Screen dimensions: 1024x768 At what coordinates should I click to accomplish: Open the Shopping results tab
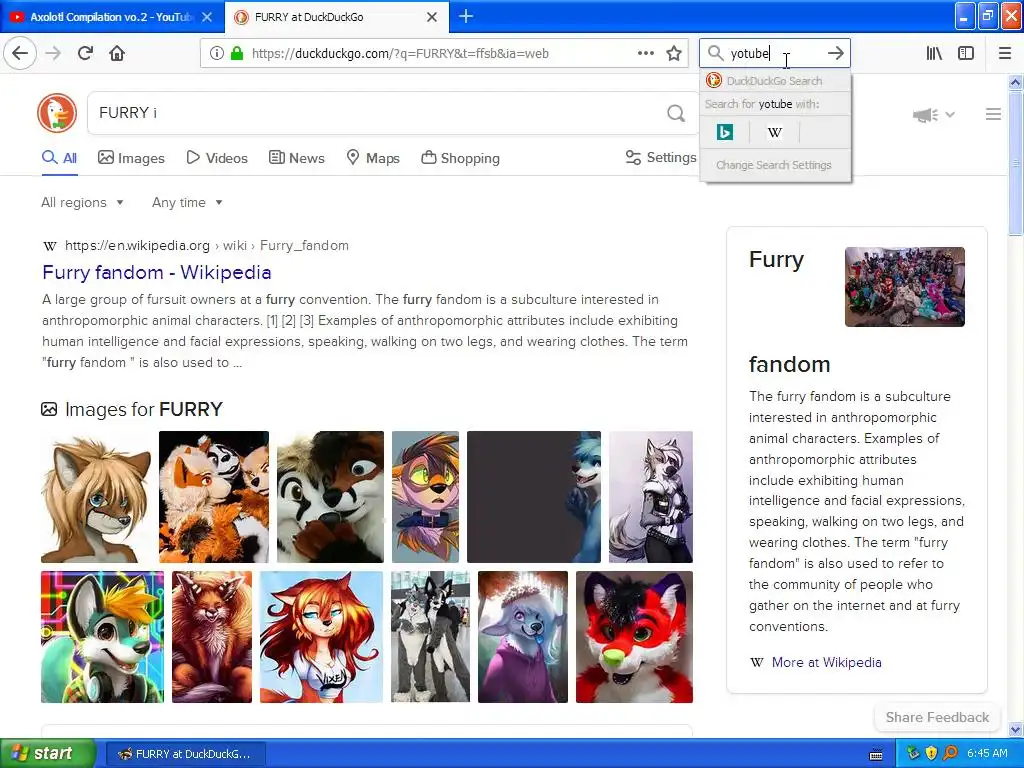(x=460, y=158)
